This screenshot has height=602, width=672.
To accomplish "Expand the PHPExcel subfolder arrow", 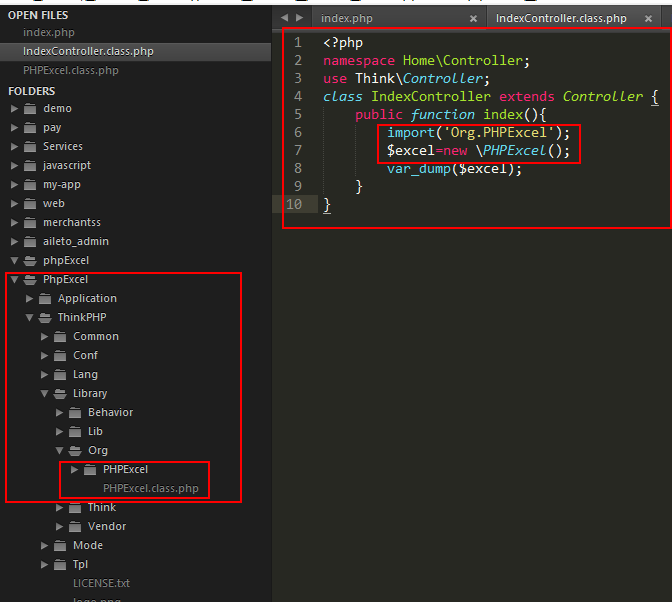I will coord(74,470).
